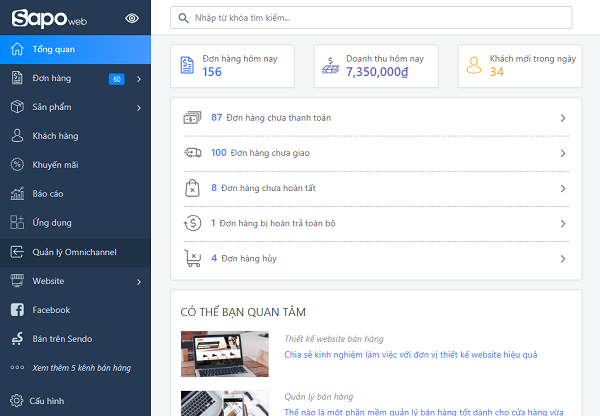Open chevron for 4 Đơn hàng hủy

[x=563, y=259]
